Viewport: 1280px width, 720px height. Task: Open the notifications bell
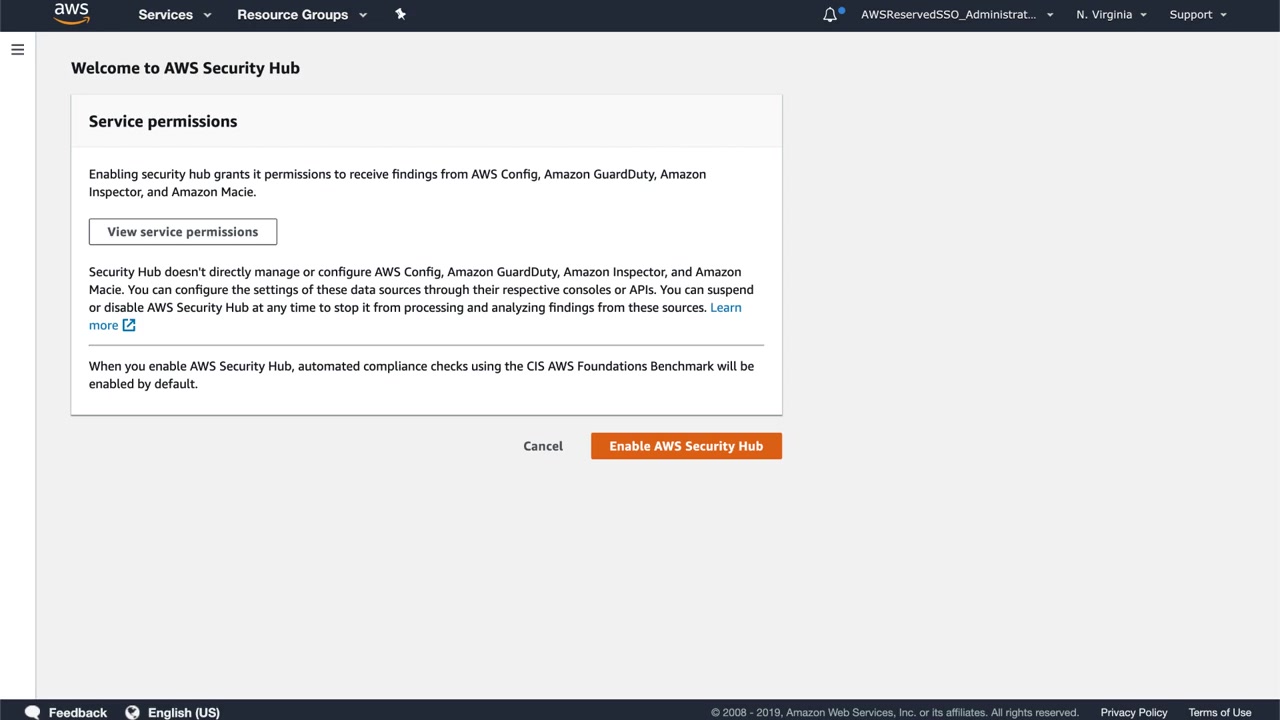click(830, 15)
